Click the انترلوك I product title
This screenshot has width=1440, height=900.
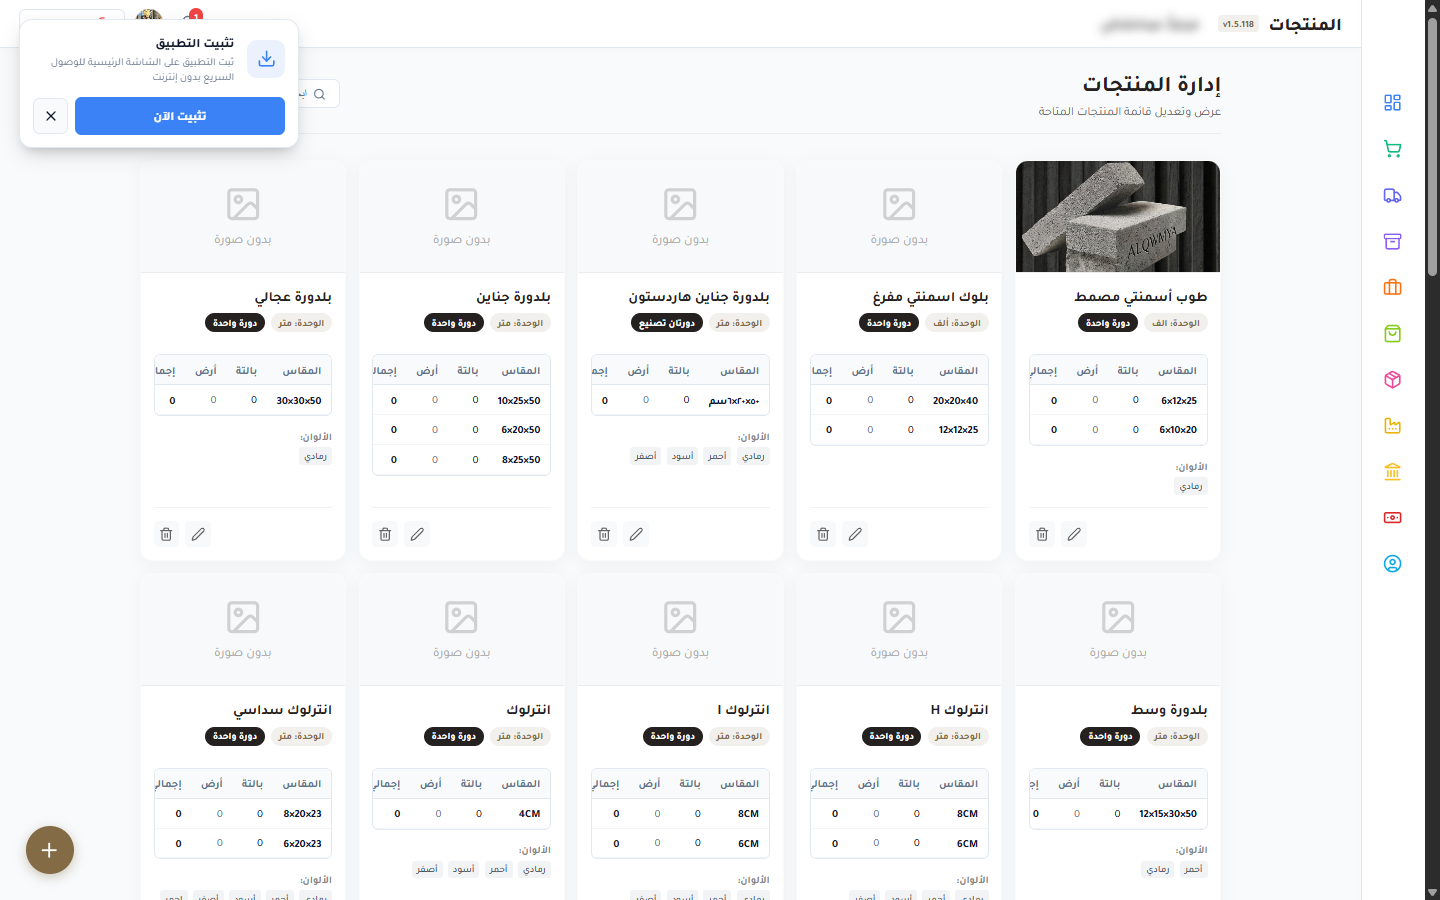coord(743,710)
